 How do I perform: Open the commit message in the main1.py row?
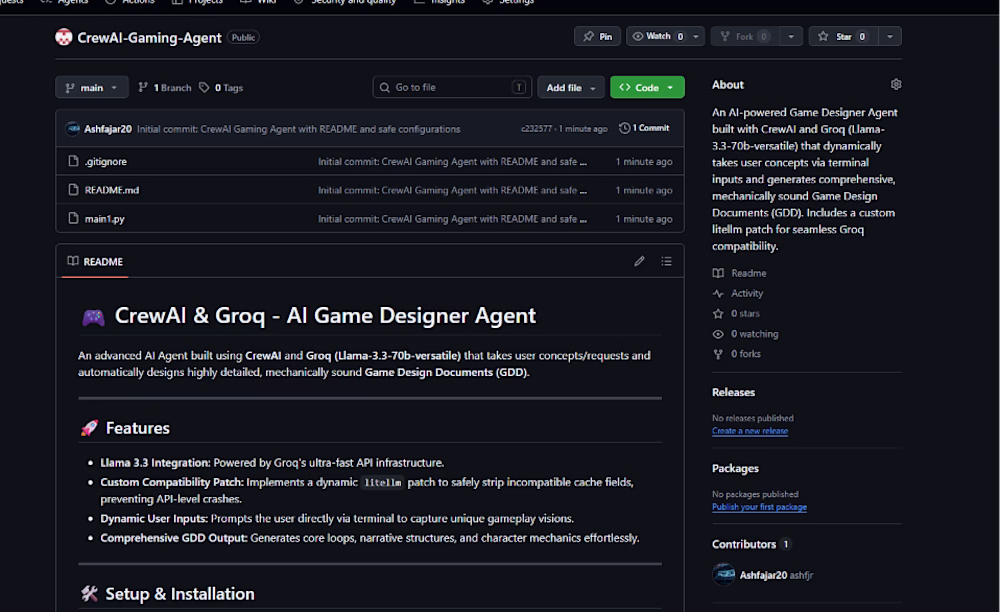[452, 219]
